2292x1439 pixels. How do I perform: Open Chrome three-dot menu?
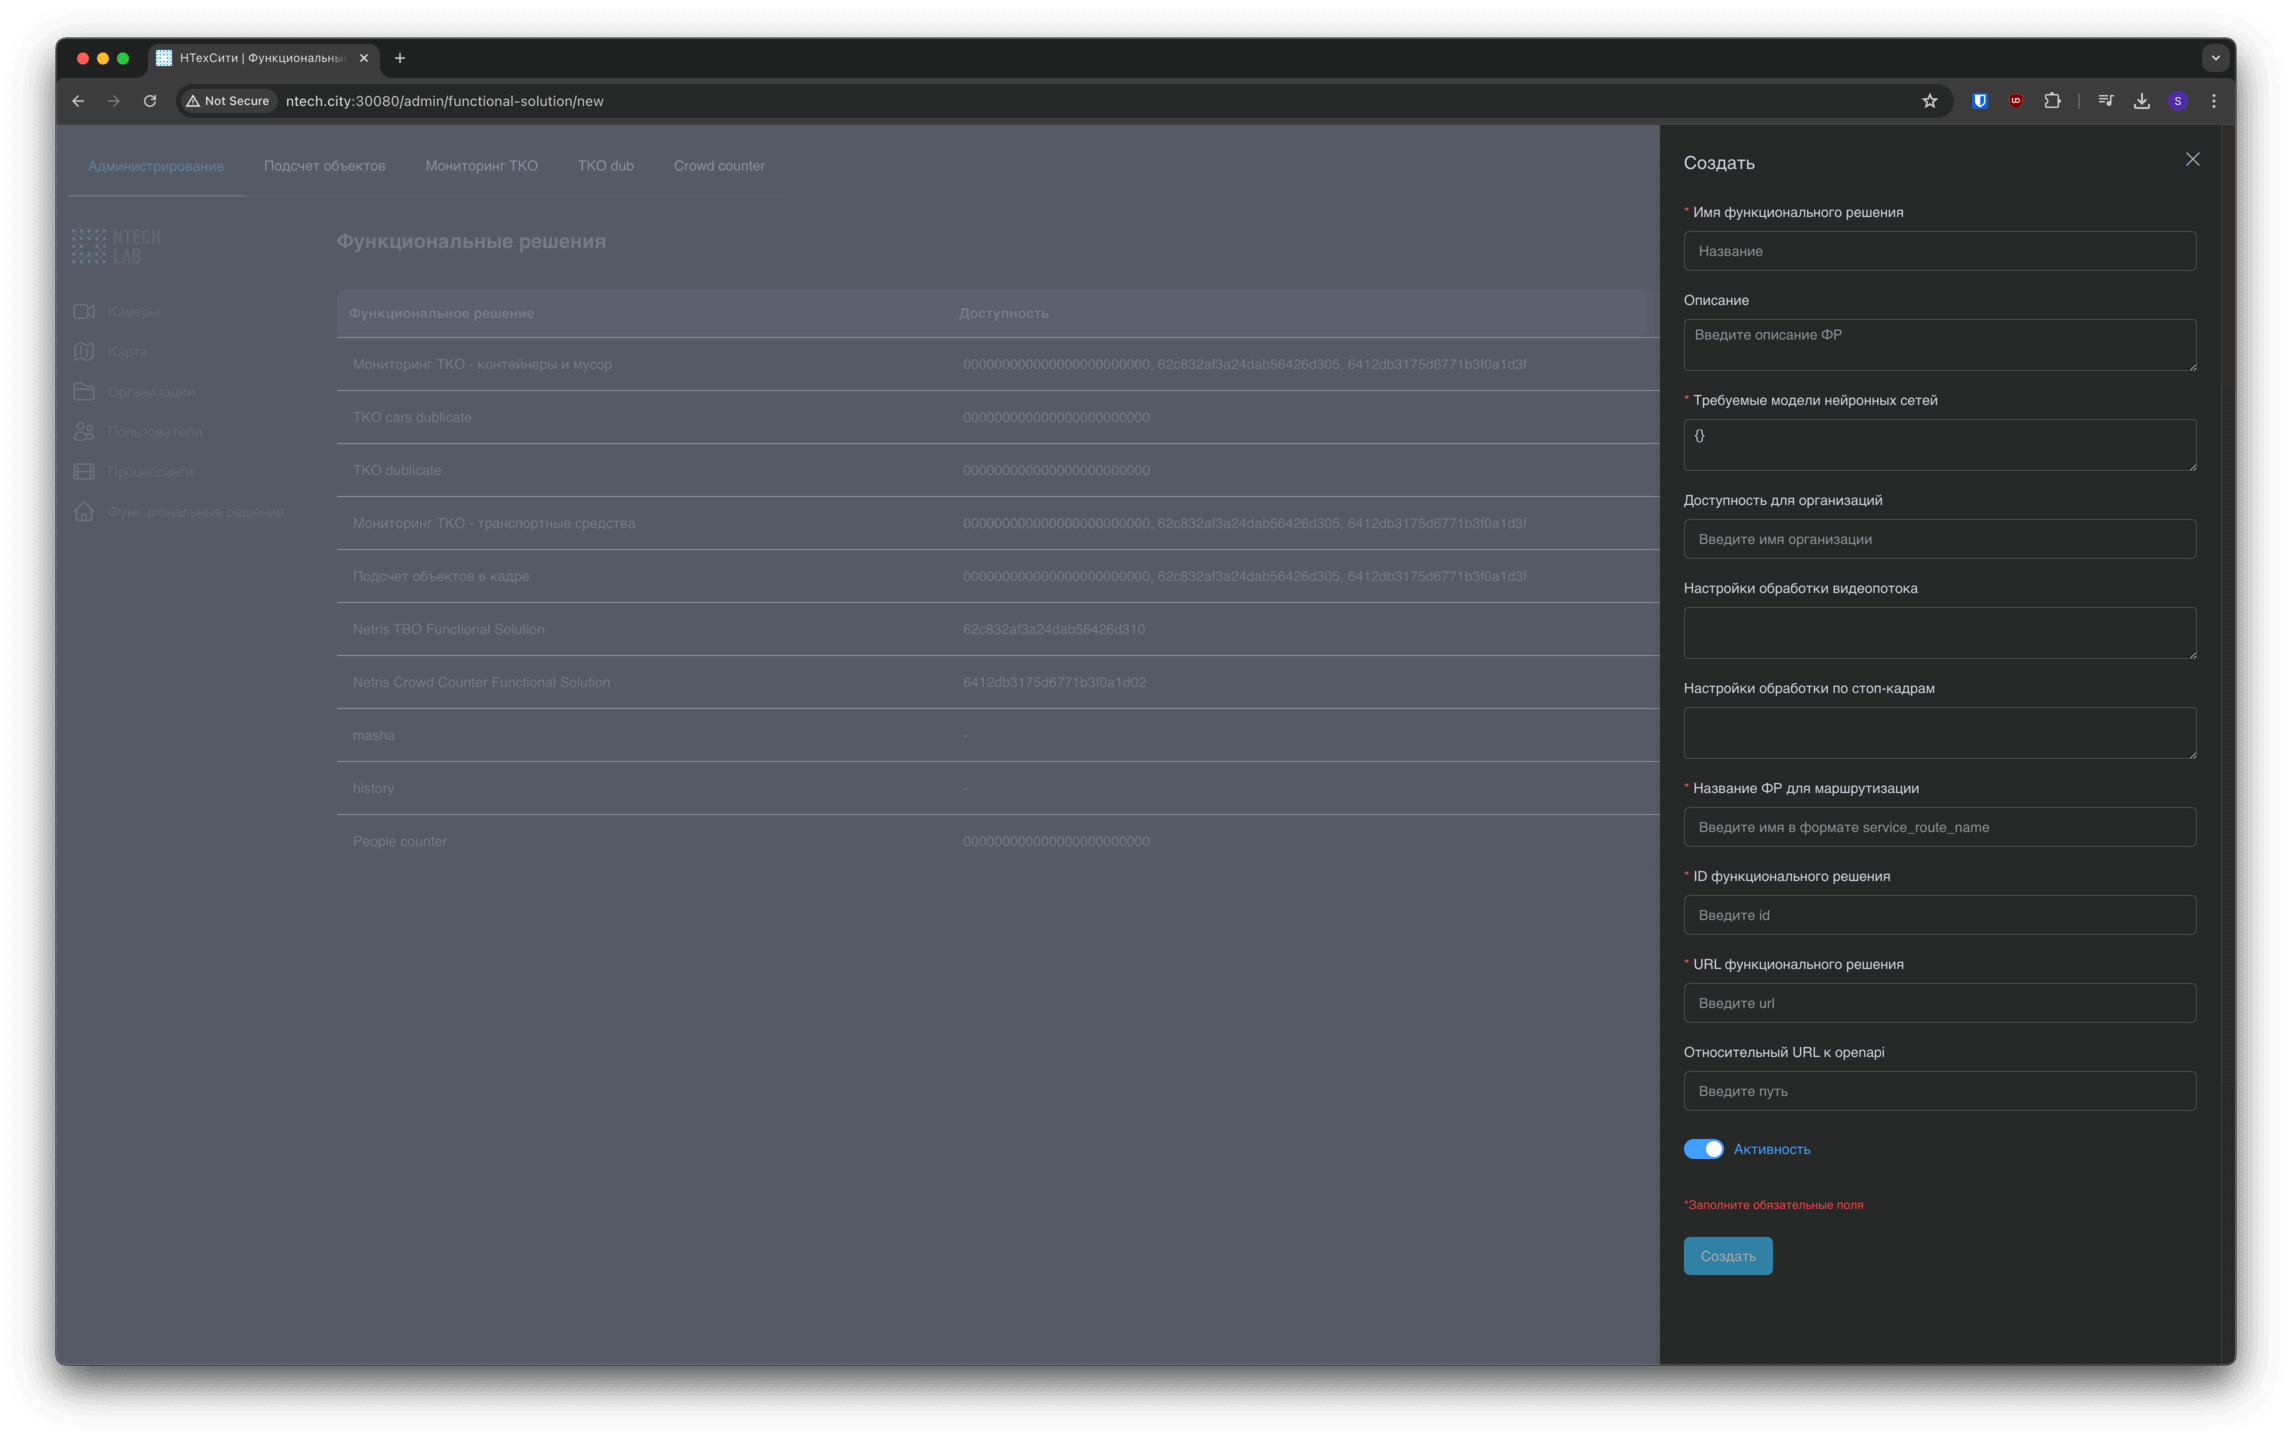pyautogui.click(x=2213, y=101)
